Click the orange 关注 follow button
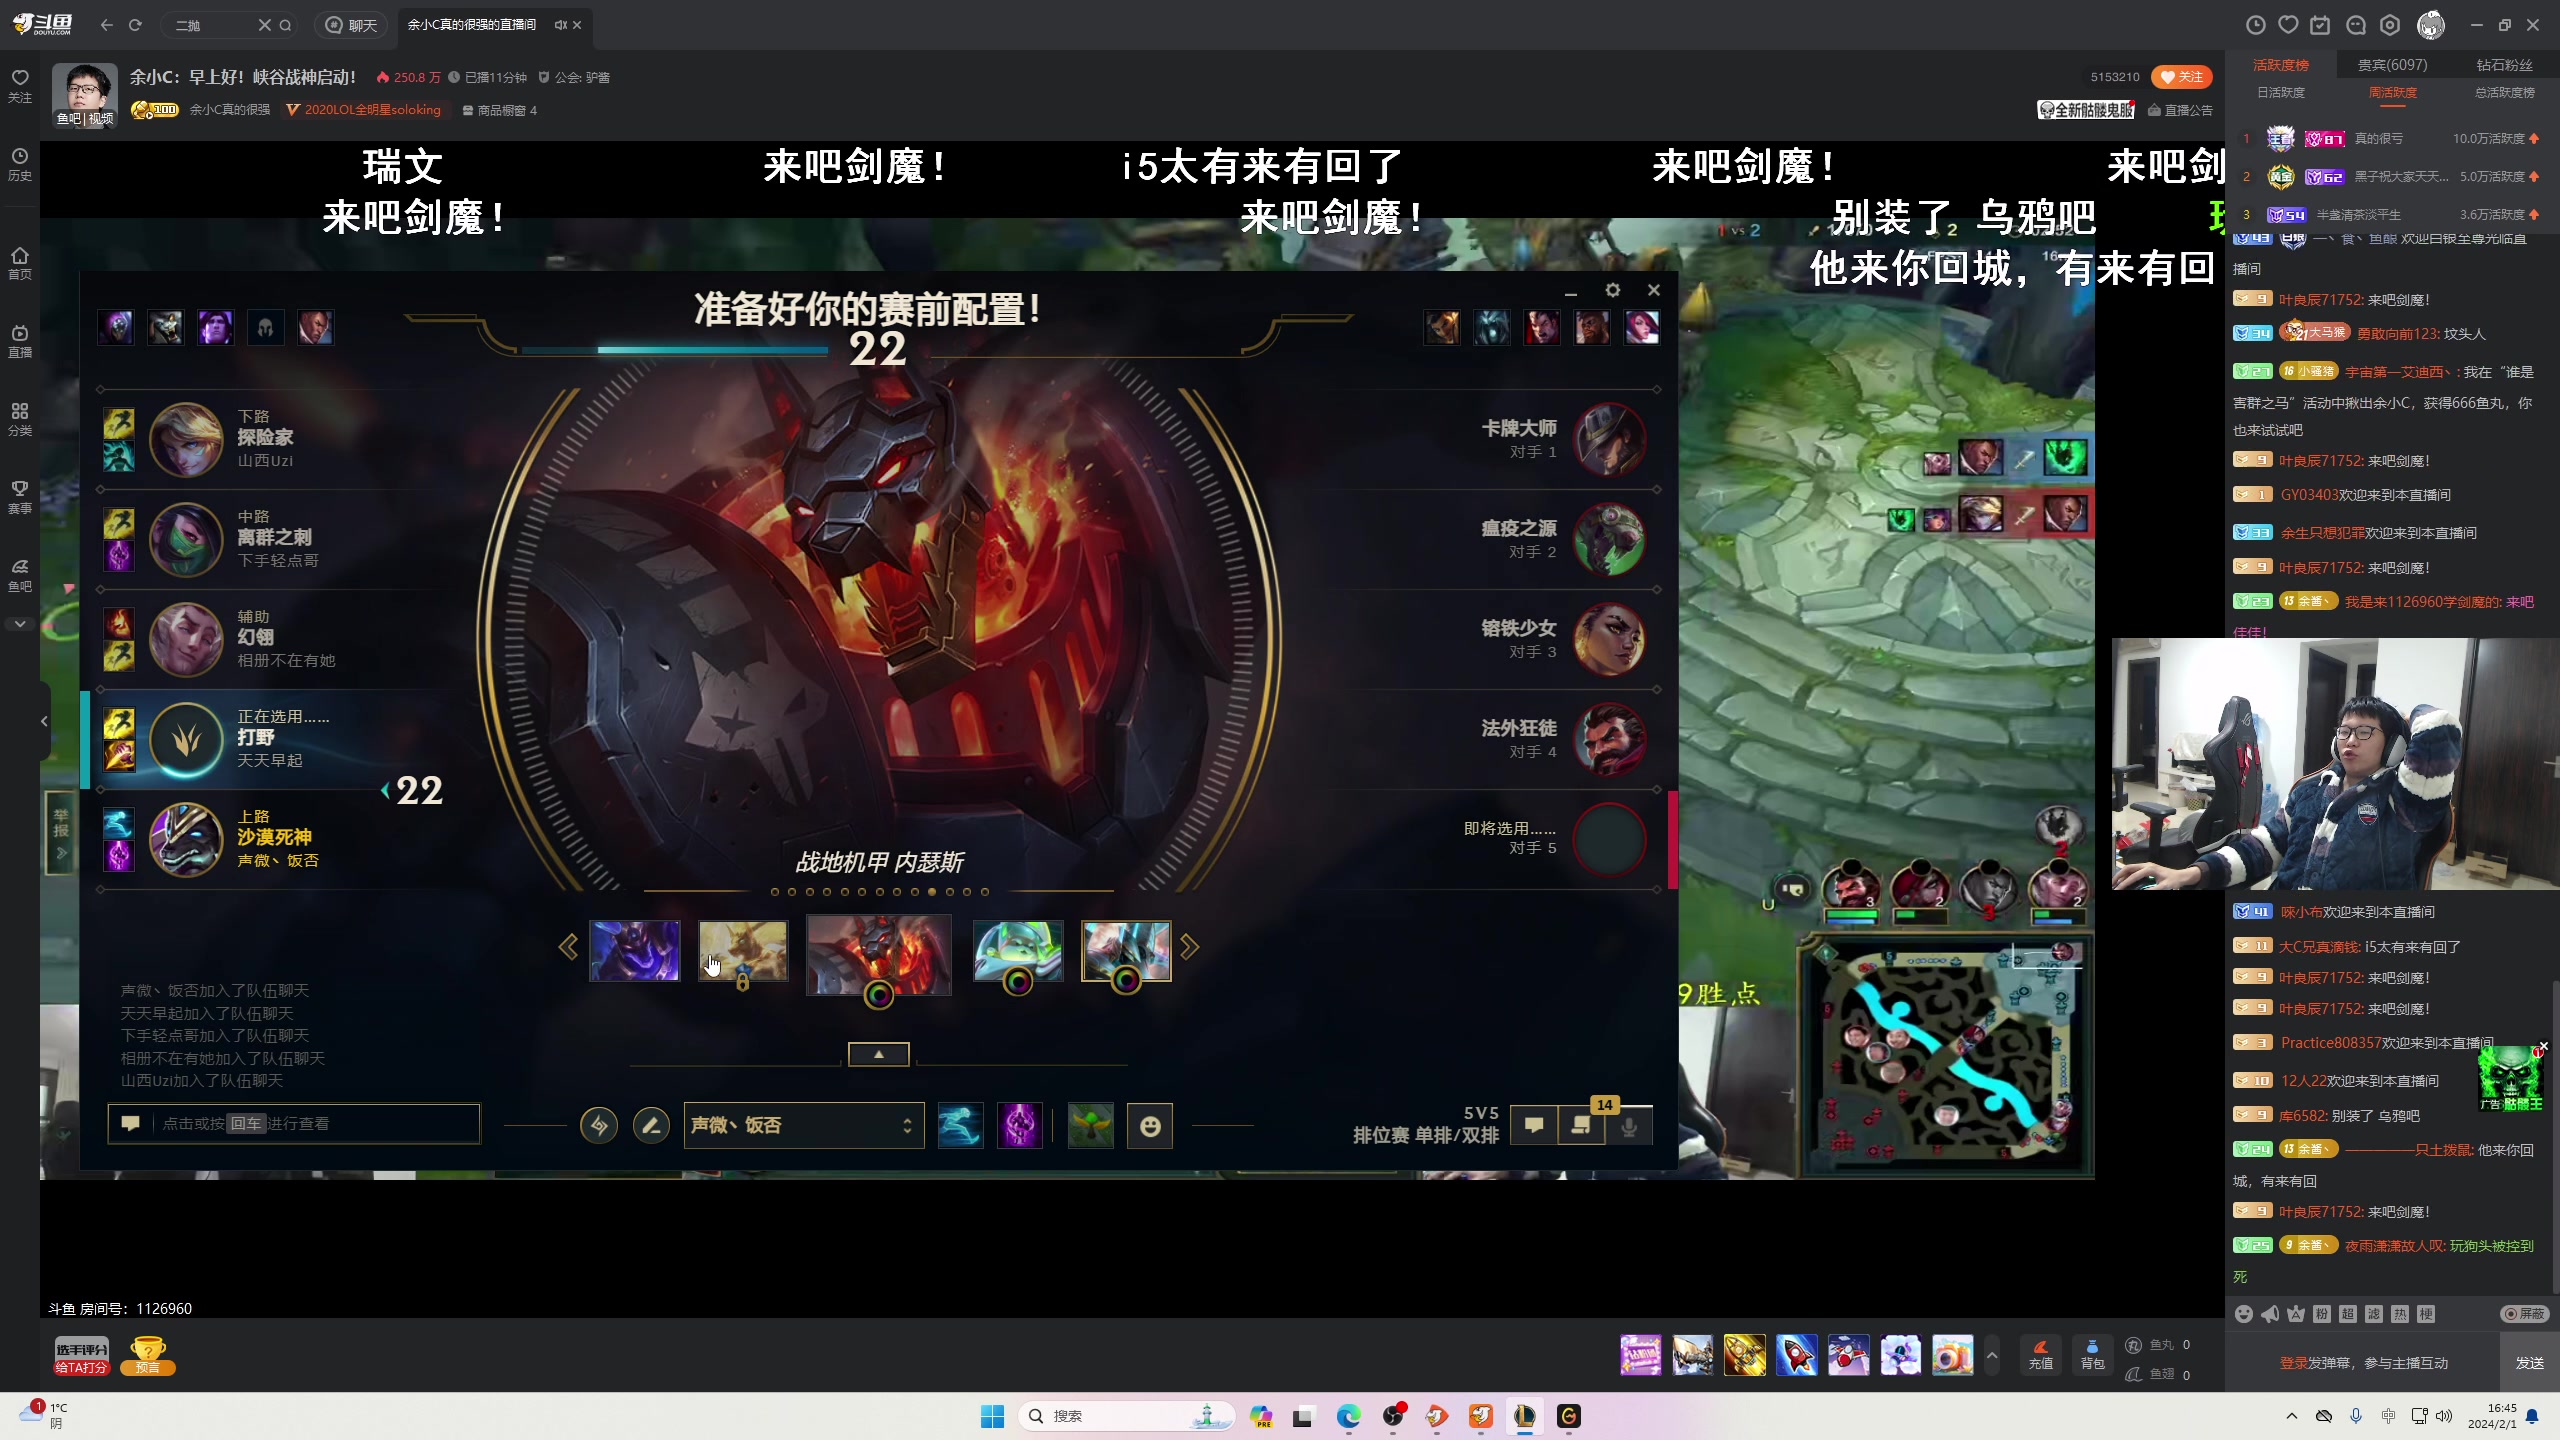The width and height of the screenshot is (2560, 1440). tap(2181, 77)
